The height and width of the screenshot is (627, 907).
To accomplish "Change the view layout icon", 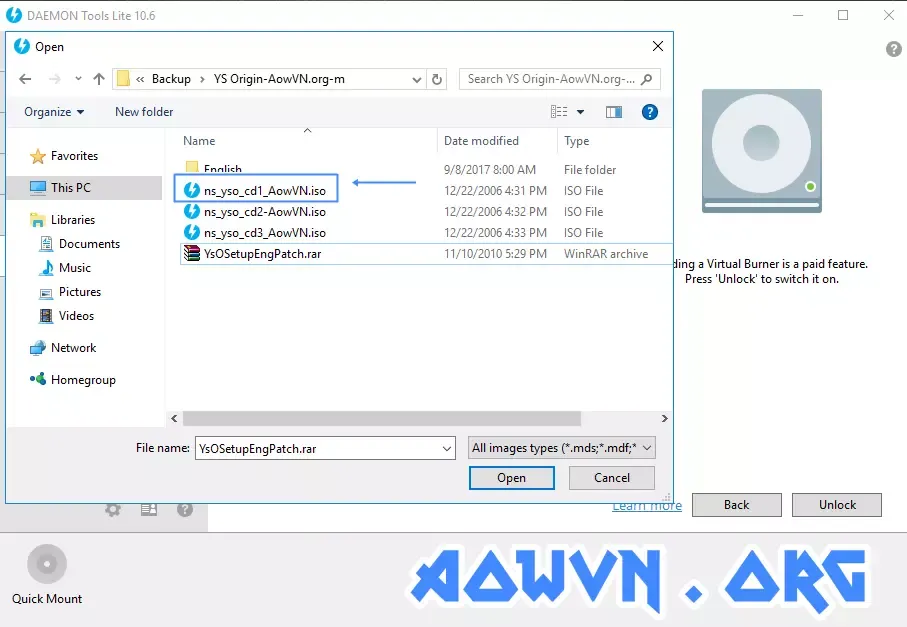I will [559, 112].
